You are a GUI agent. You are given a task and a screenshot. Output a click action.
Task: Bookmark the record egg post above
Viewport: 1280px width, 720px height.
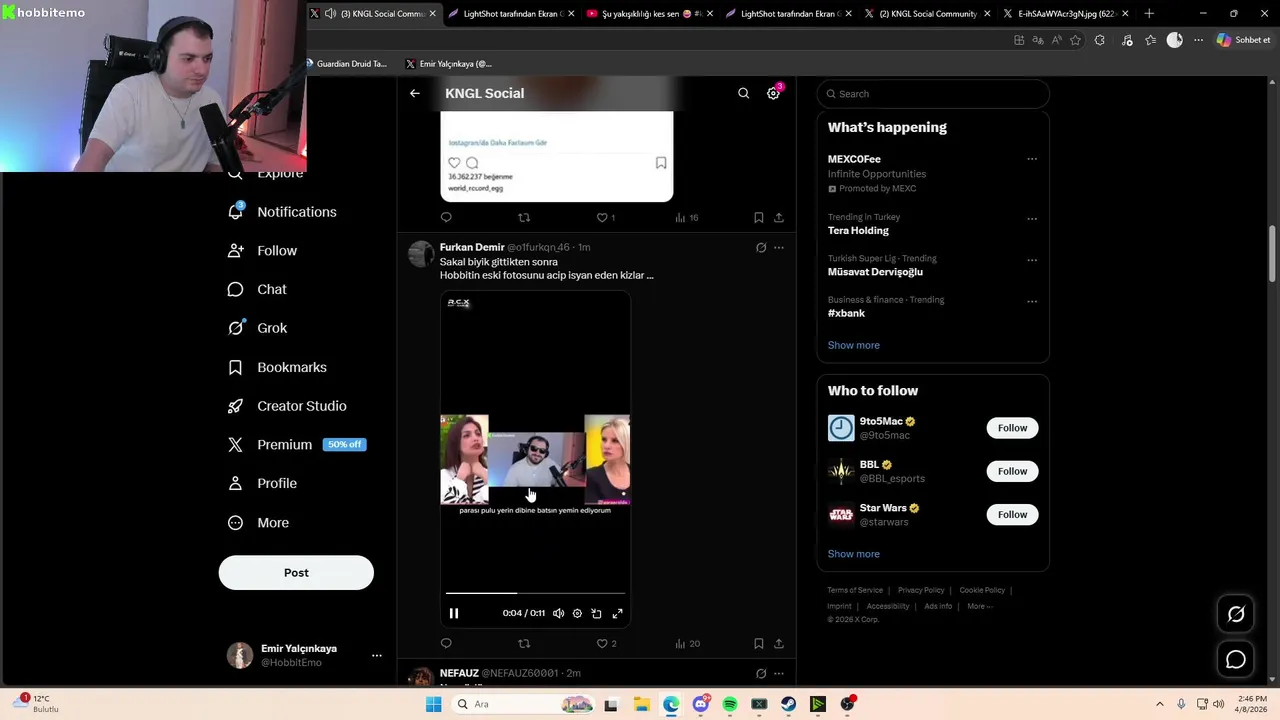click(x=758, y=217)
